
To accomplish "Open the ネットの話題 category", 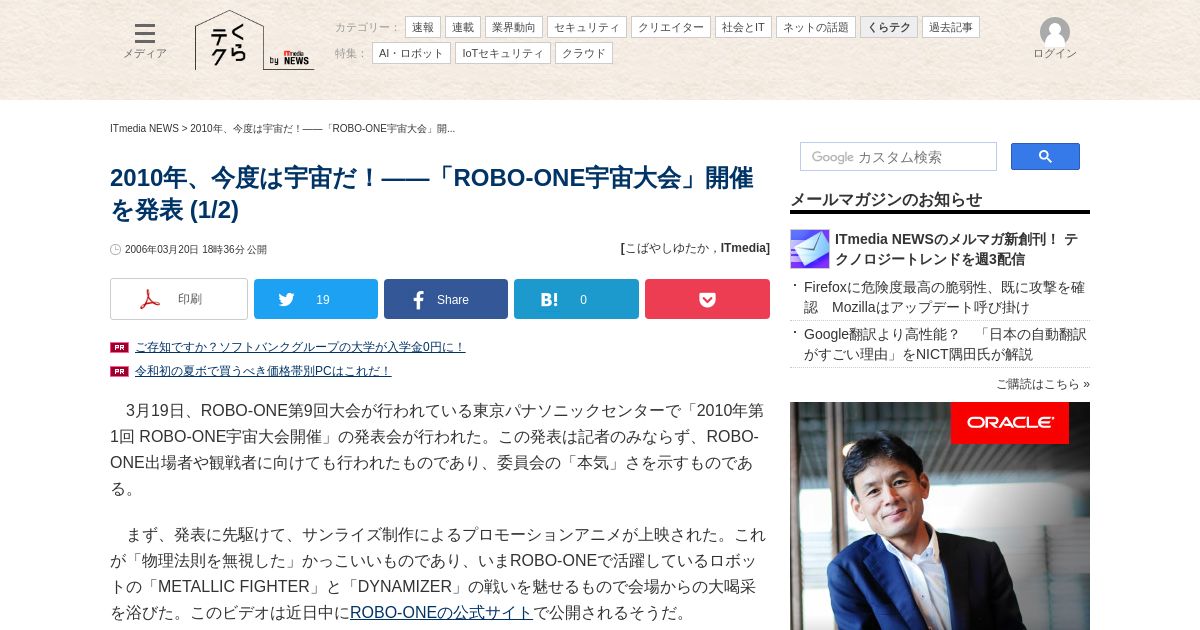I will 816,27.
